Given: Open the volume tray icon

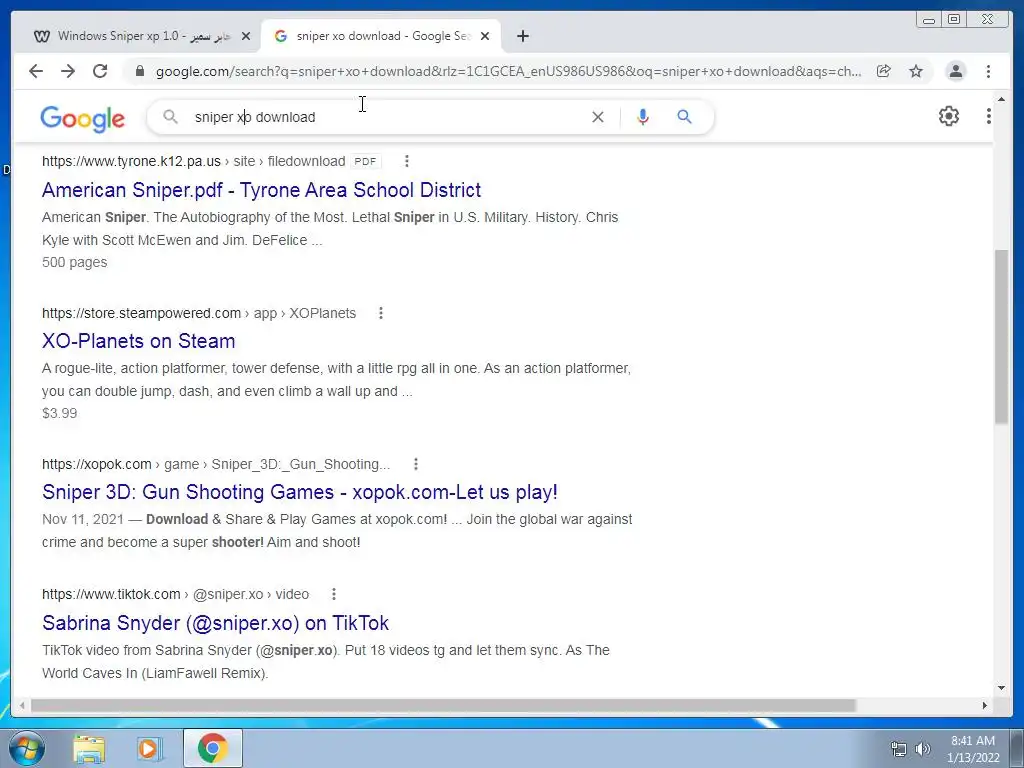Looking at the screenshot, I should click(923, 749).
